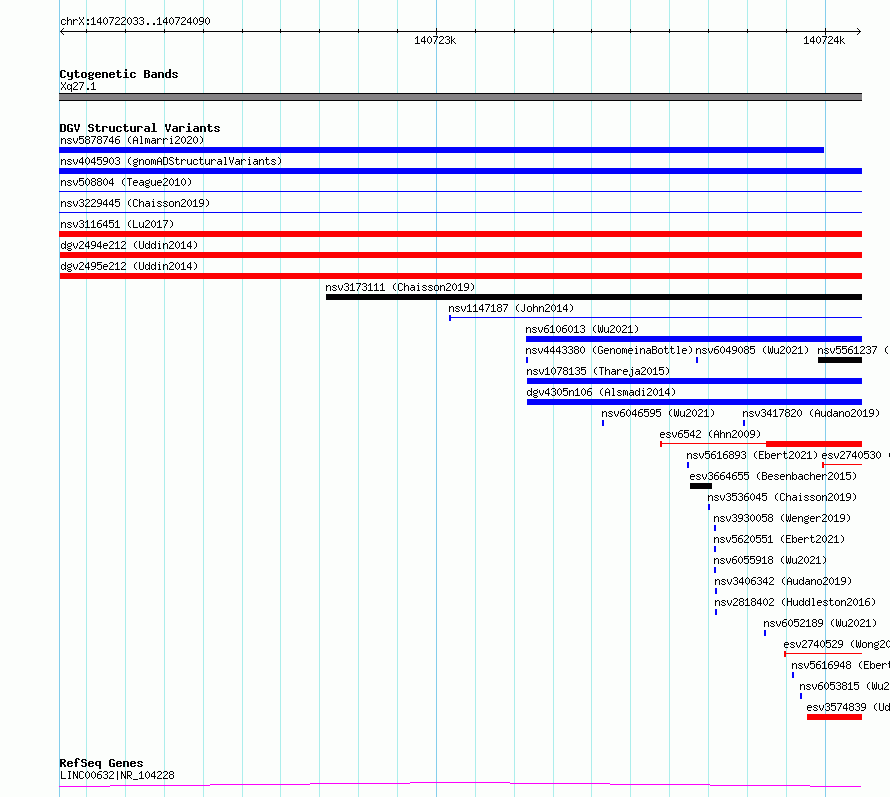
Task: Open nsv4045903 (gnomADStructuralVariants) label
Action: click(171, 161)
